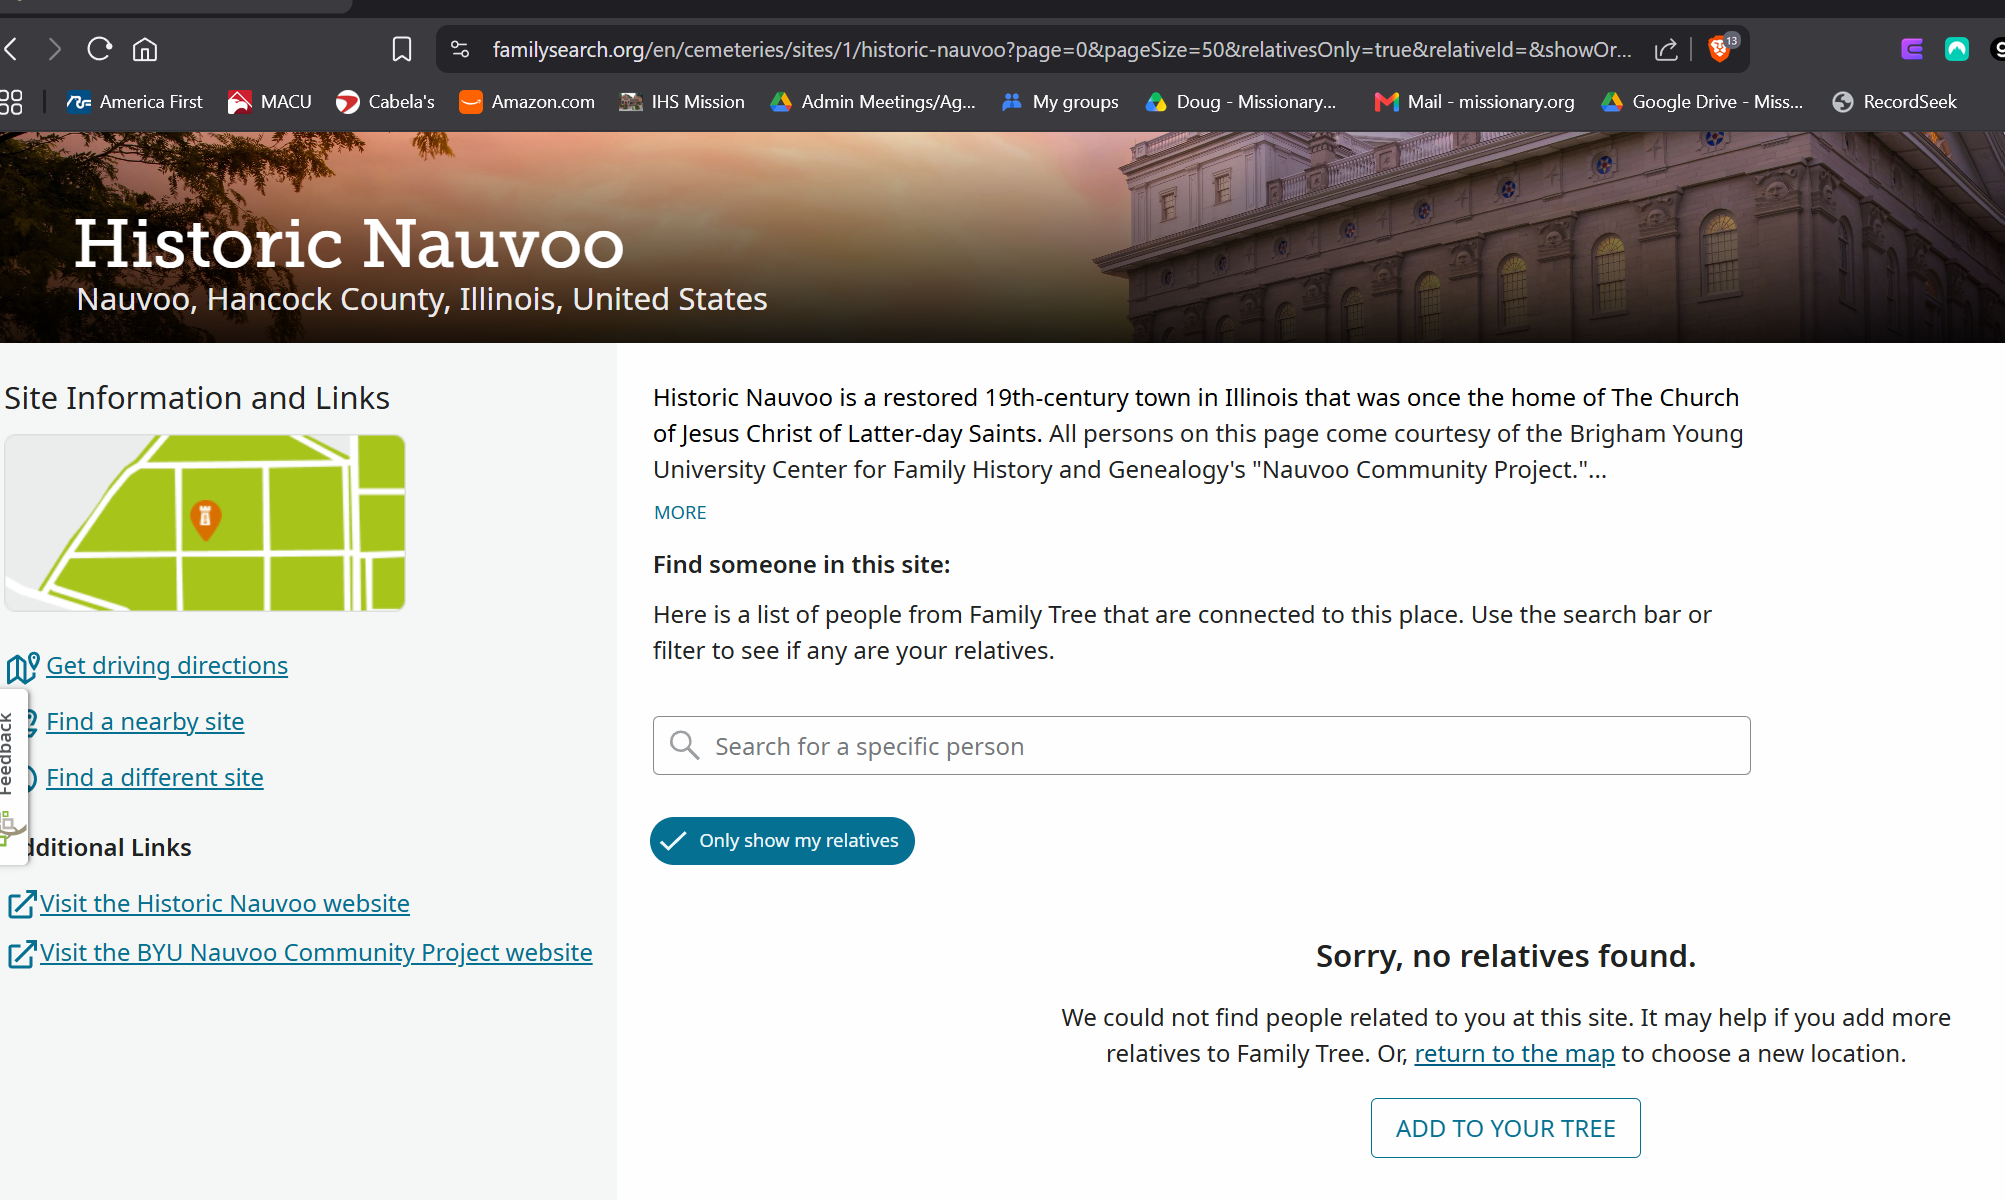The image size is (2005, 1200).
Task: Open the IHS Mission bookmark
Action: [682, 102]
